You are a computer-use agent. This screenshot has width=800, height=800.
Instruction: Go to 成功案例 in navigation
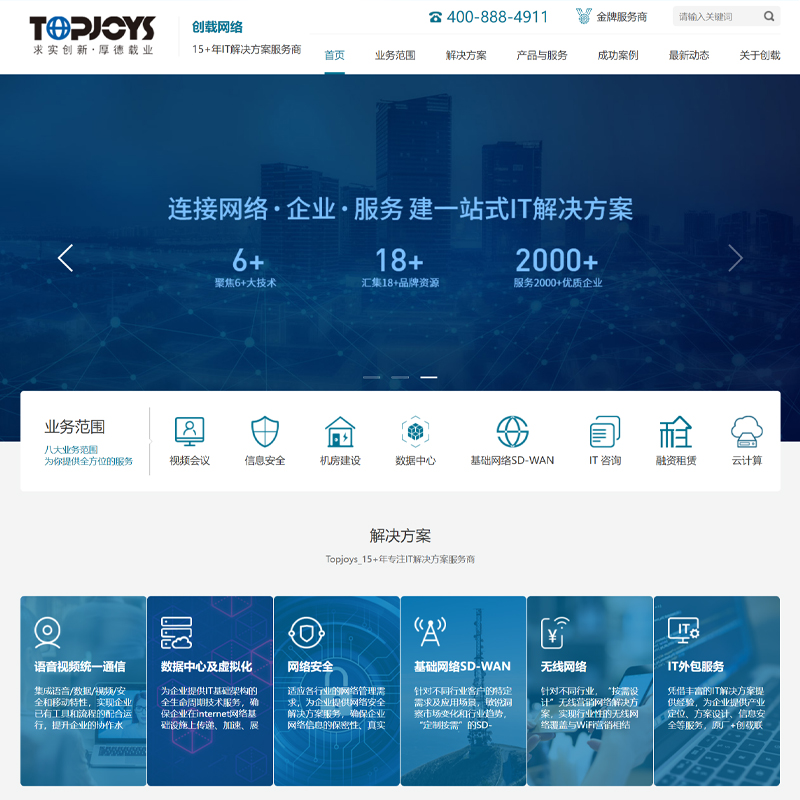pyautogui.click(x=618, y=55)
